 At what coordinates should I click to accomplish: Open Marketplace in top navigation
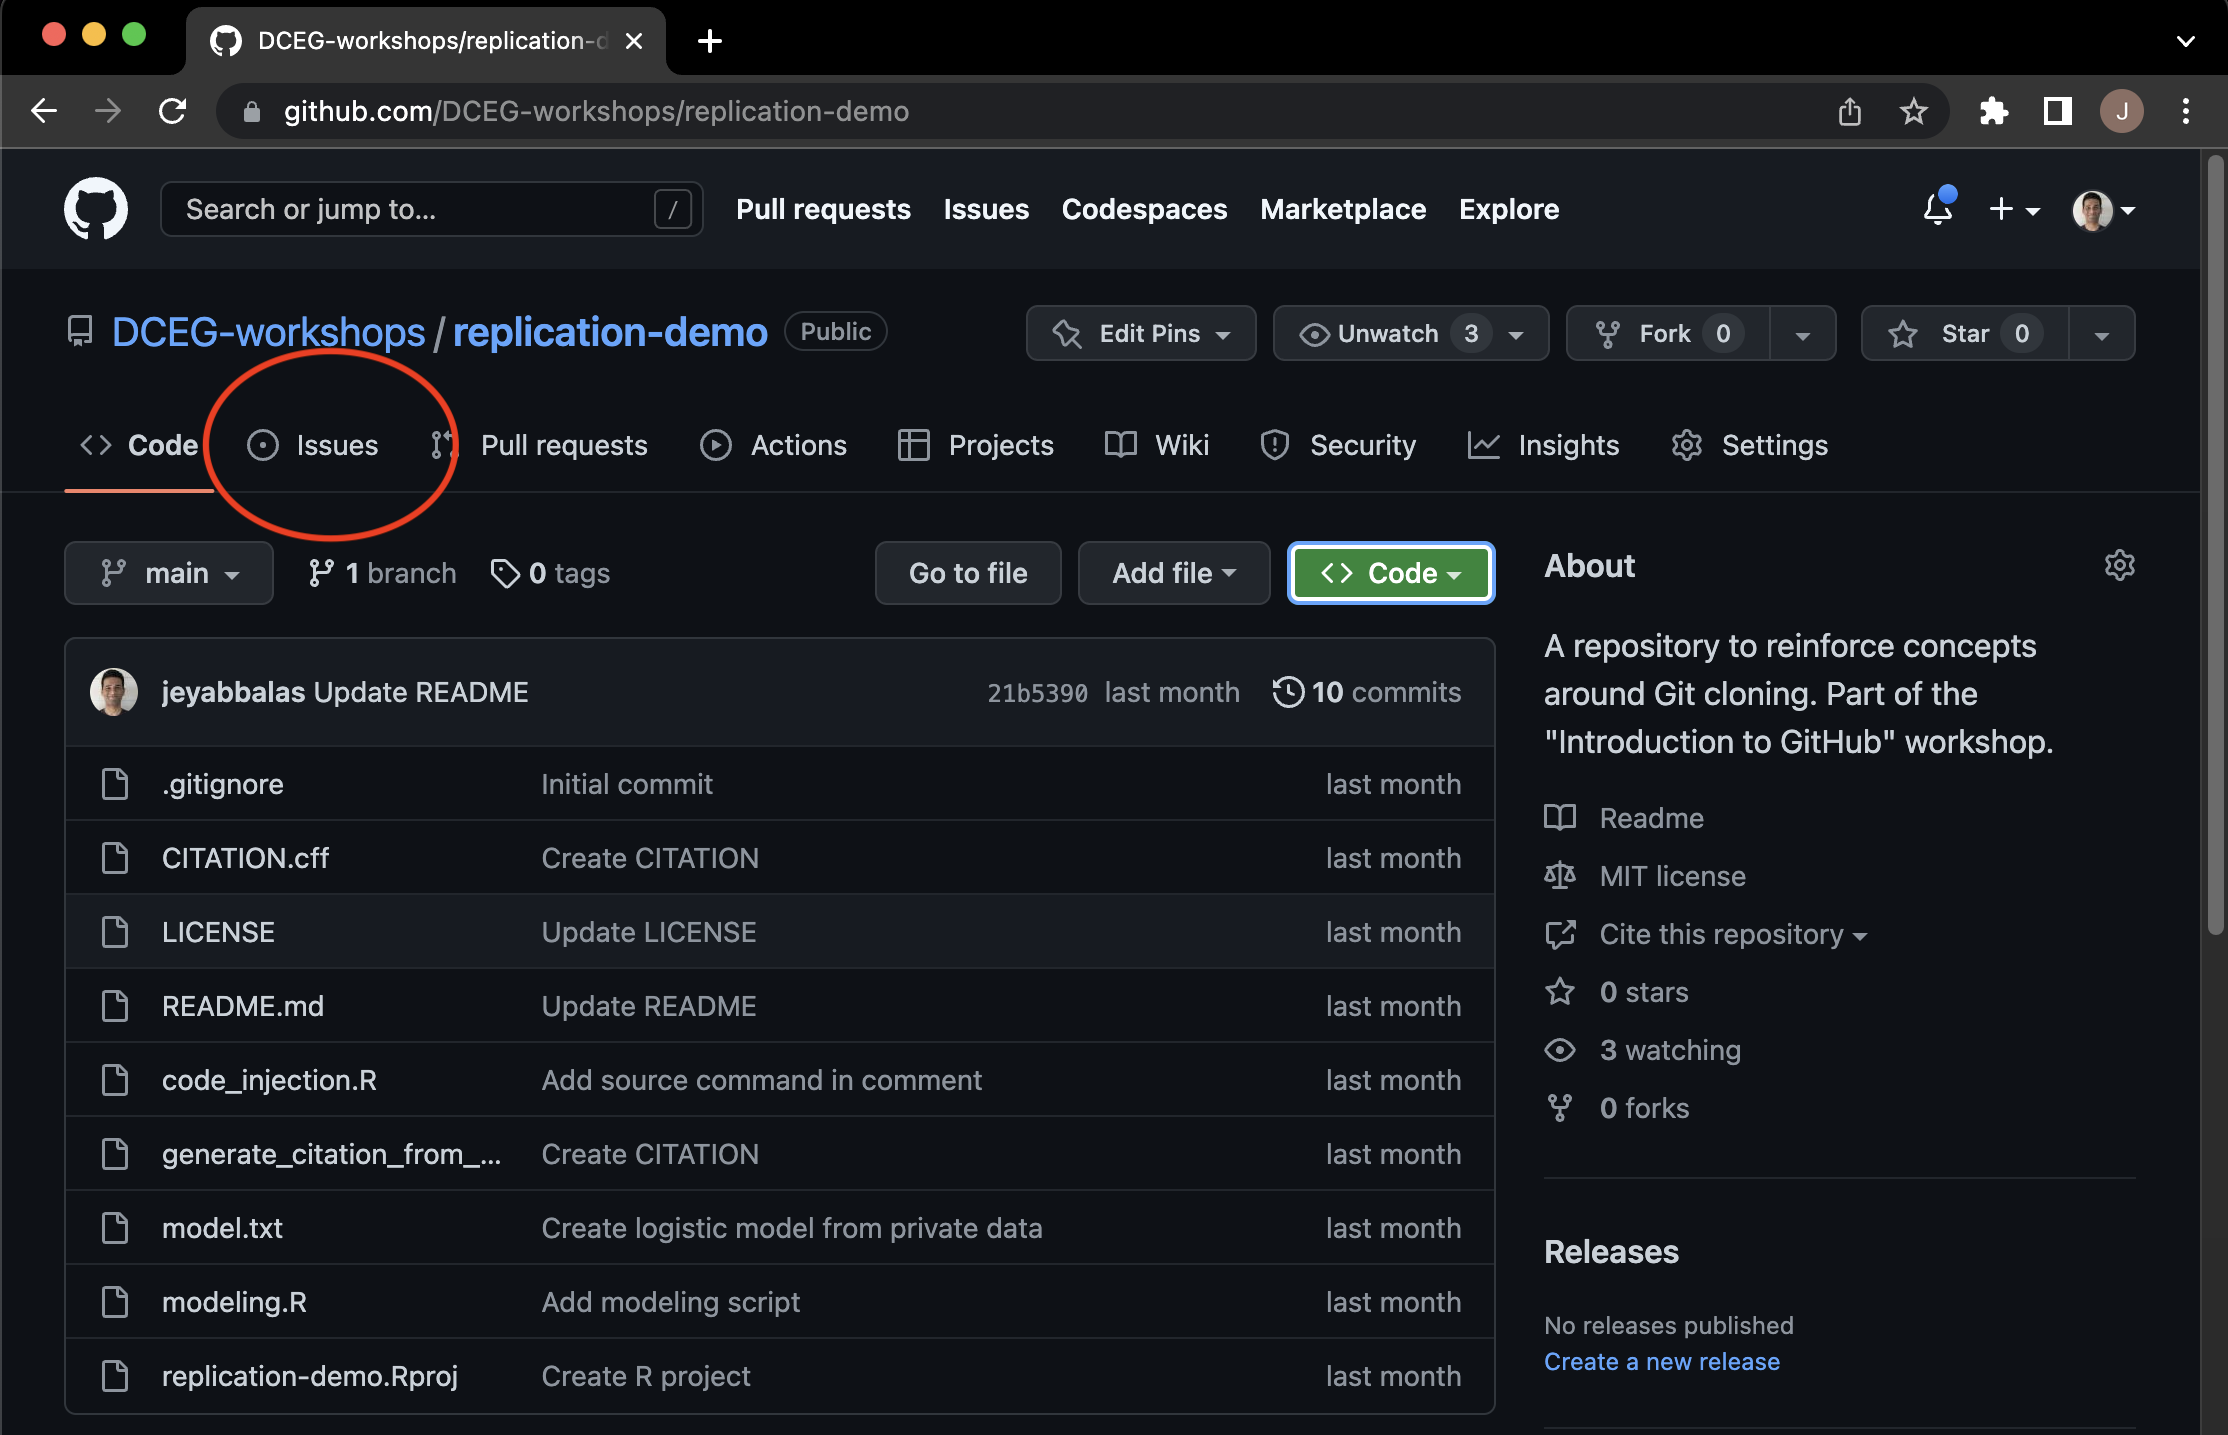pyautogui.click(x=1343, y=209)
